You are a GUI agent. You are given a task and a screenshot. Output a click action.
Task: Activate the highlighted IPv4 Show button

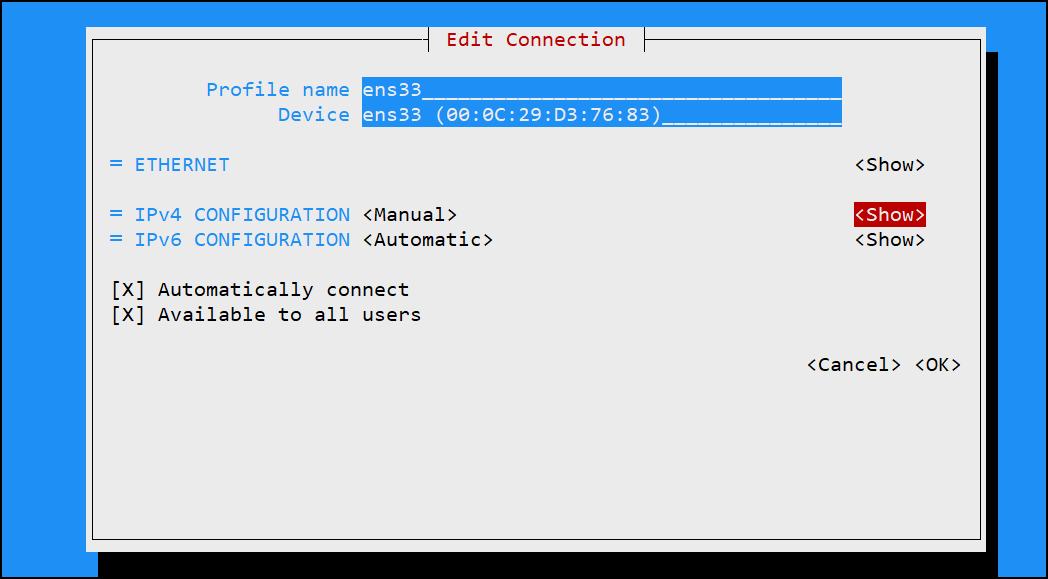890,215
